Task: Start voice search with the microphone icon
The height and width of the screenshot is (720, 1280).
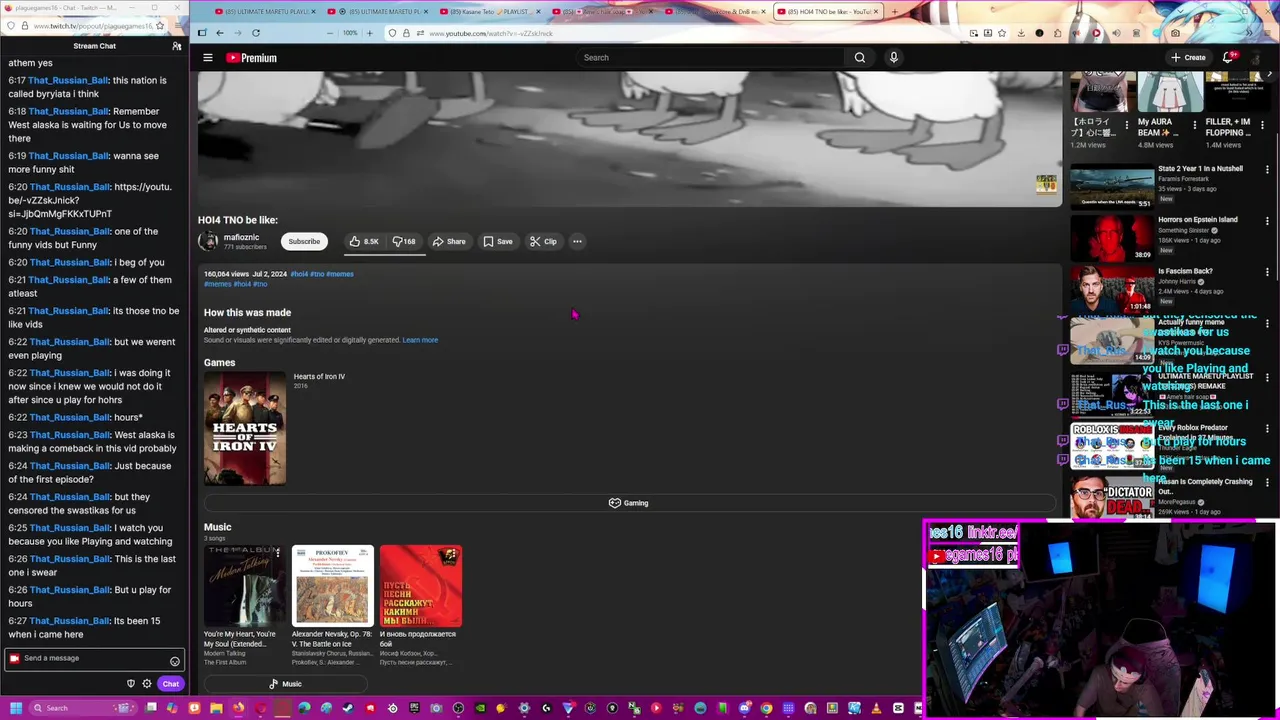Action: pyautogui.click(x=893, y=58)
